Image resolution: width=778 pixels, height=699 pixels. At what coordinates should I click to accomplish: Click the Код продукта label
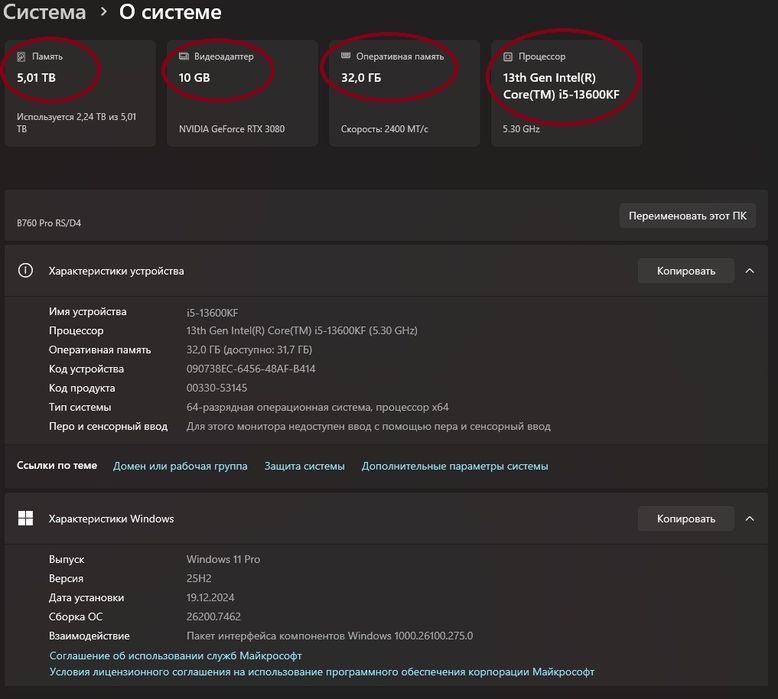click(x=82, y=388)
